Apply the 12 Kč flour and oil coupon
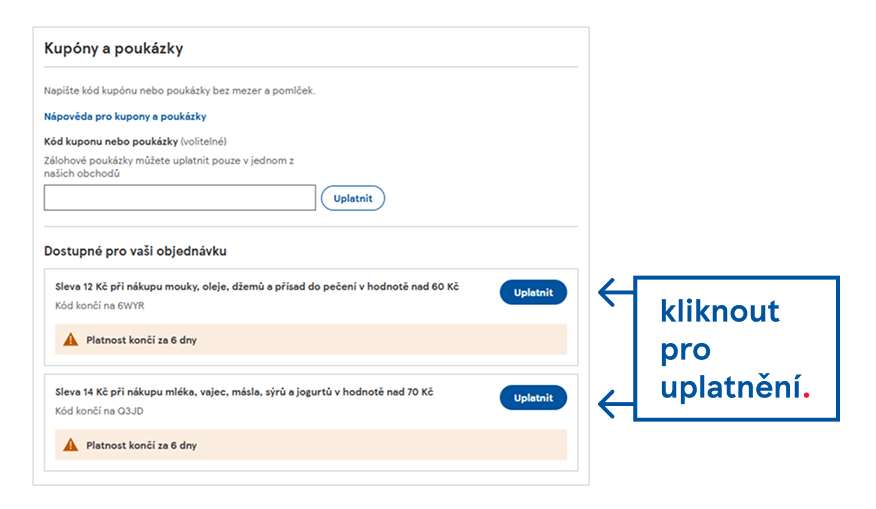 (x=533, y=292)
